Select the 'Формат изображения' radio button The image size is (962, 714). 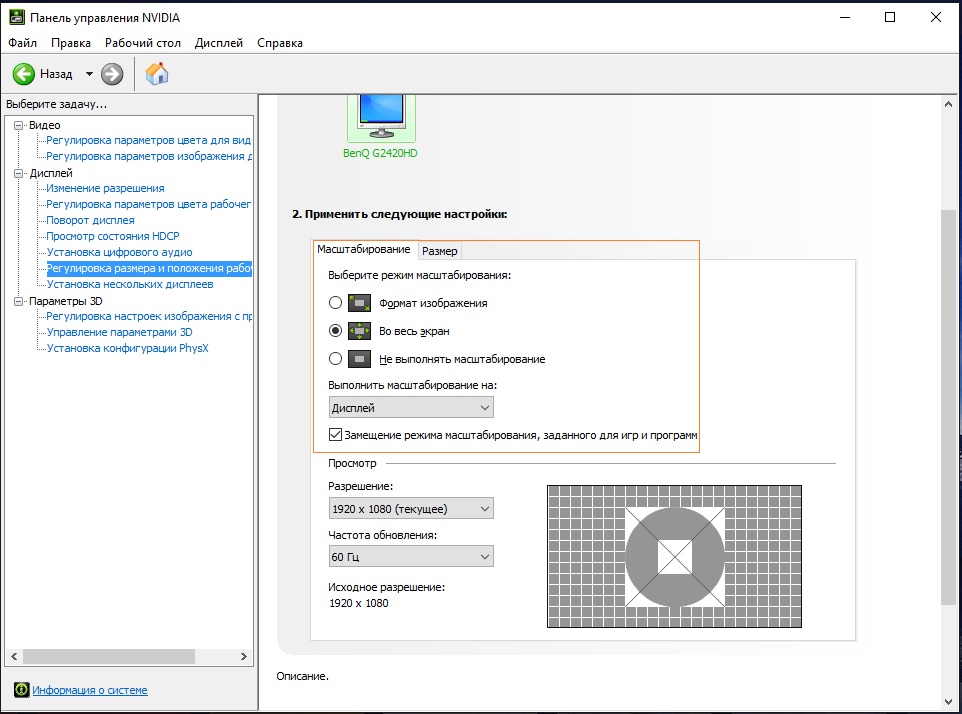(335, 302)
